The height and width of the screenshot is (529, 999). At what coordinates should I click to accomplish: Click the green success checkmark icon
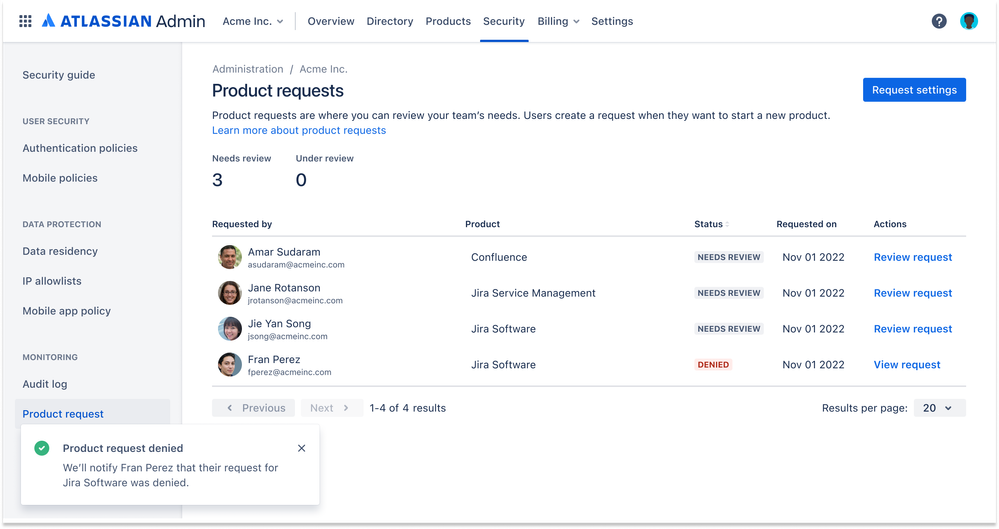pos(41,448)
